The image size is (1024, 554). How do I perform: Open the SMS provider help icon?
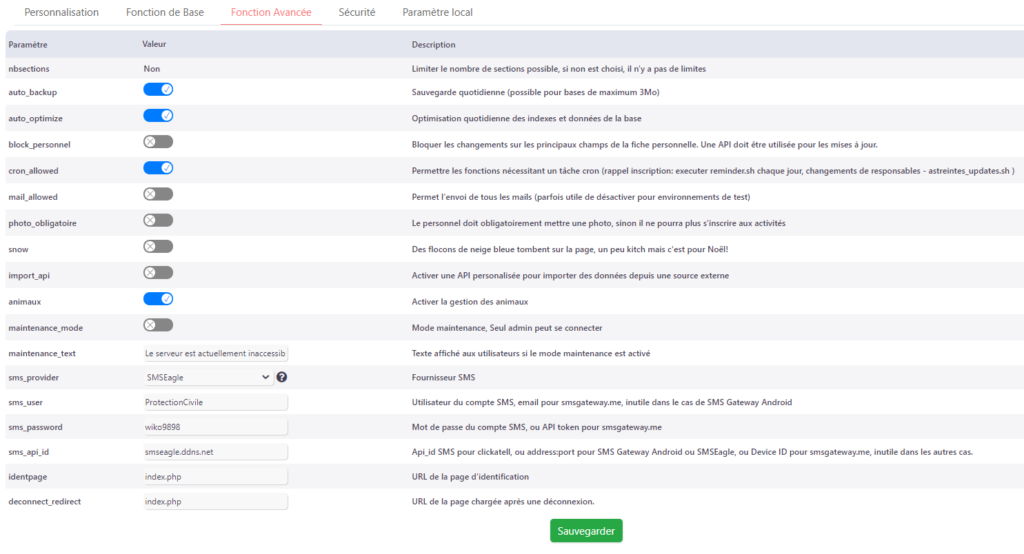pos(281,377)
